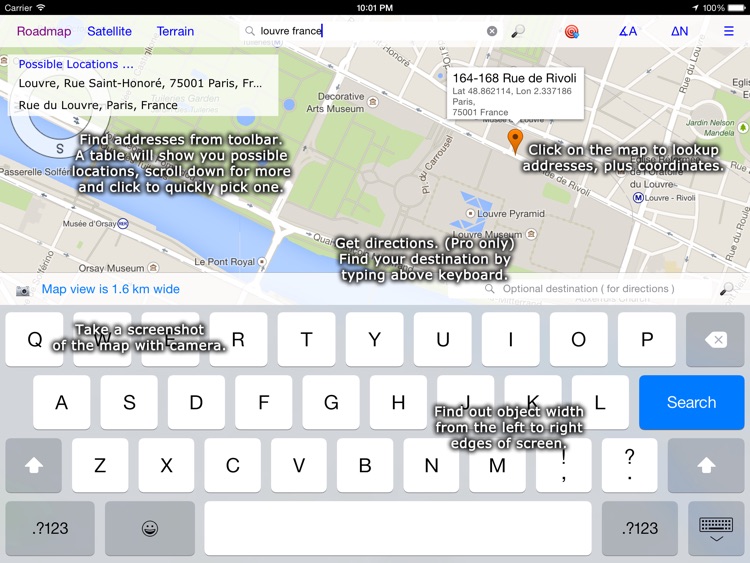Clear the search text with the X button

(492, 31)
